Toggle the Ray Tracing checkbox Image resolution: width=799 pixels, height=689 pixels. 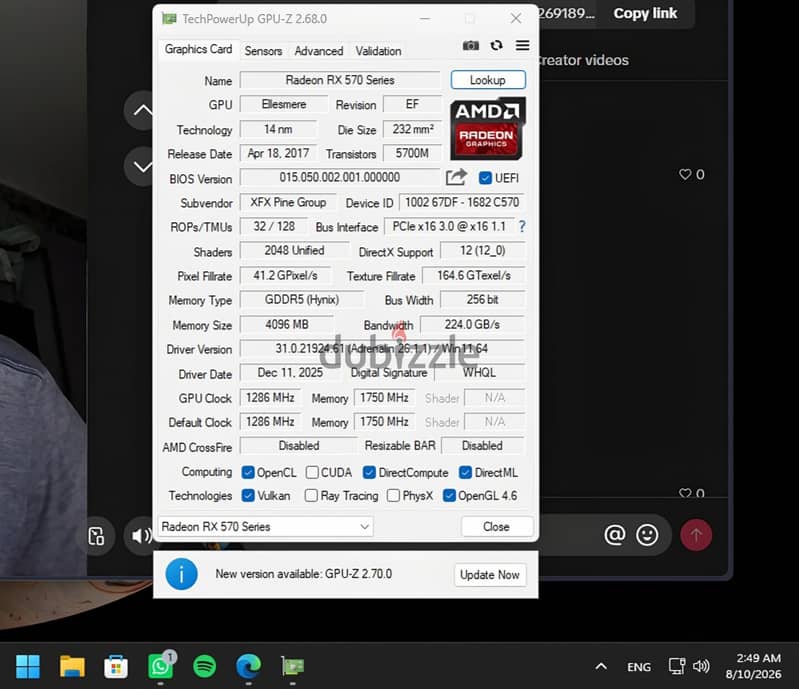coord(311,495)
